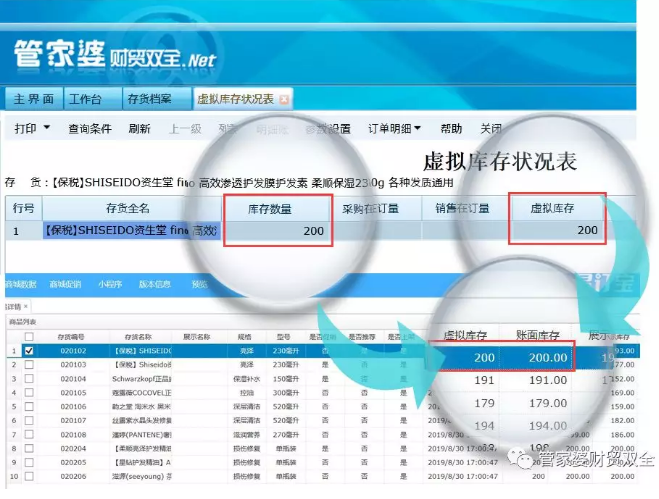Select the 滋源(seeyoung) product name cell
Screen dimensions: 659x499
point(141,476)
